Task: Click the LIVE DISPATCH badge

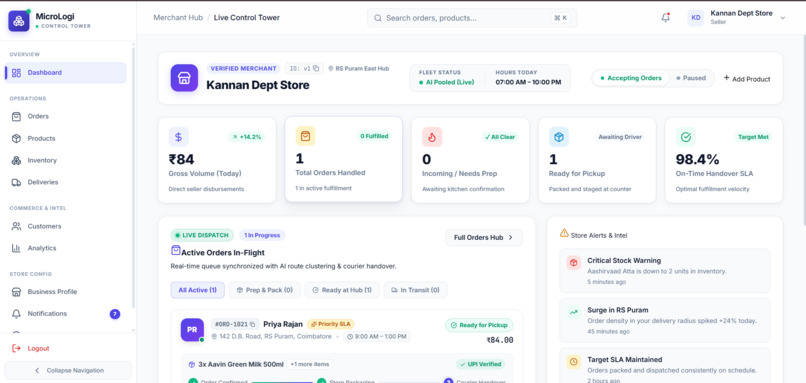Action: [x=202, y=235]
